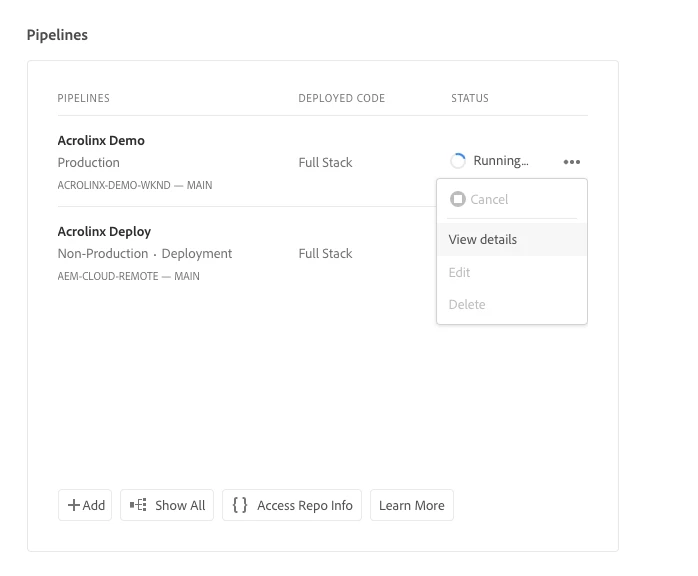
Task: Add a new pipeline
Action: (85, 505)
